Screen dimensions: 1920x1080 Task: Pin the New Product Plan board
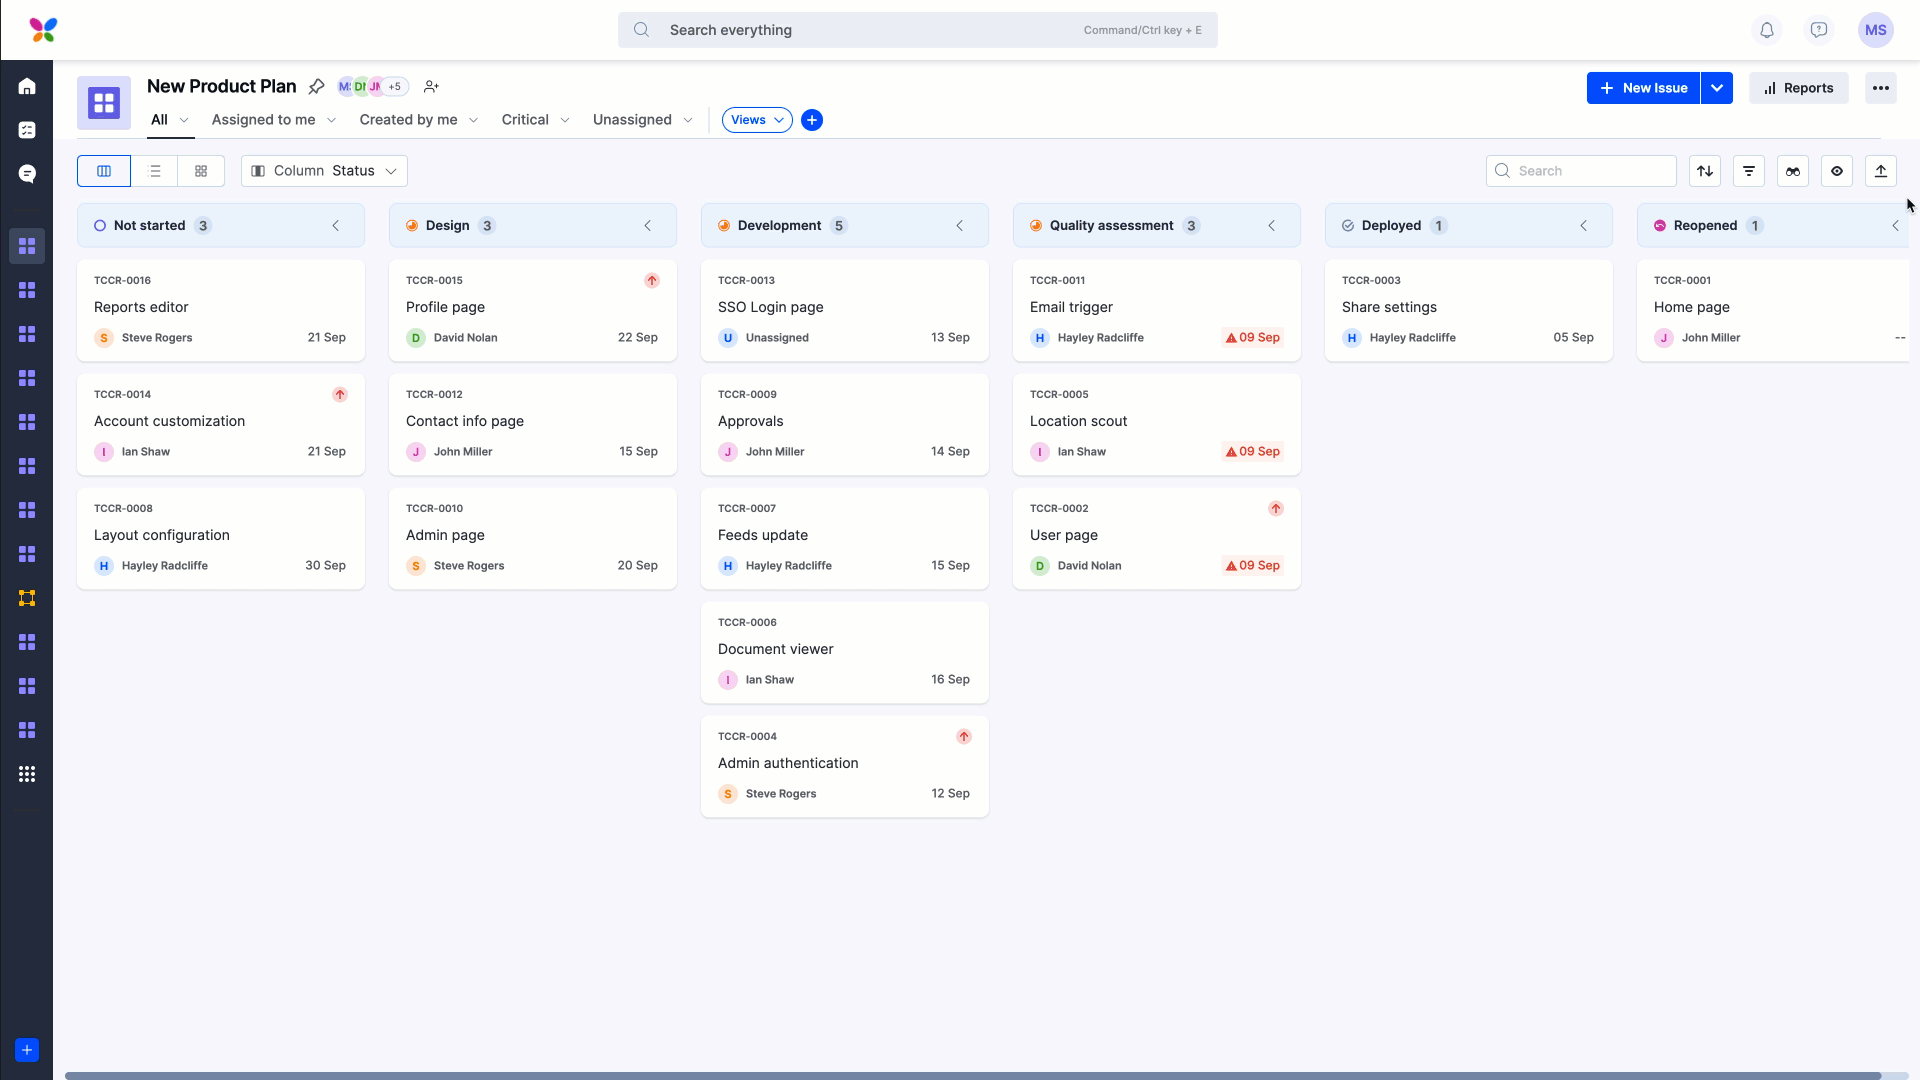[316, 87]
